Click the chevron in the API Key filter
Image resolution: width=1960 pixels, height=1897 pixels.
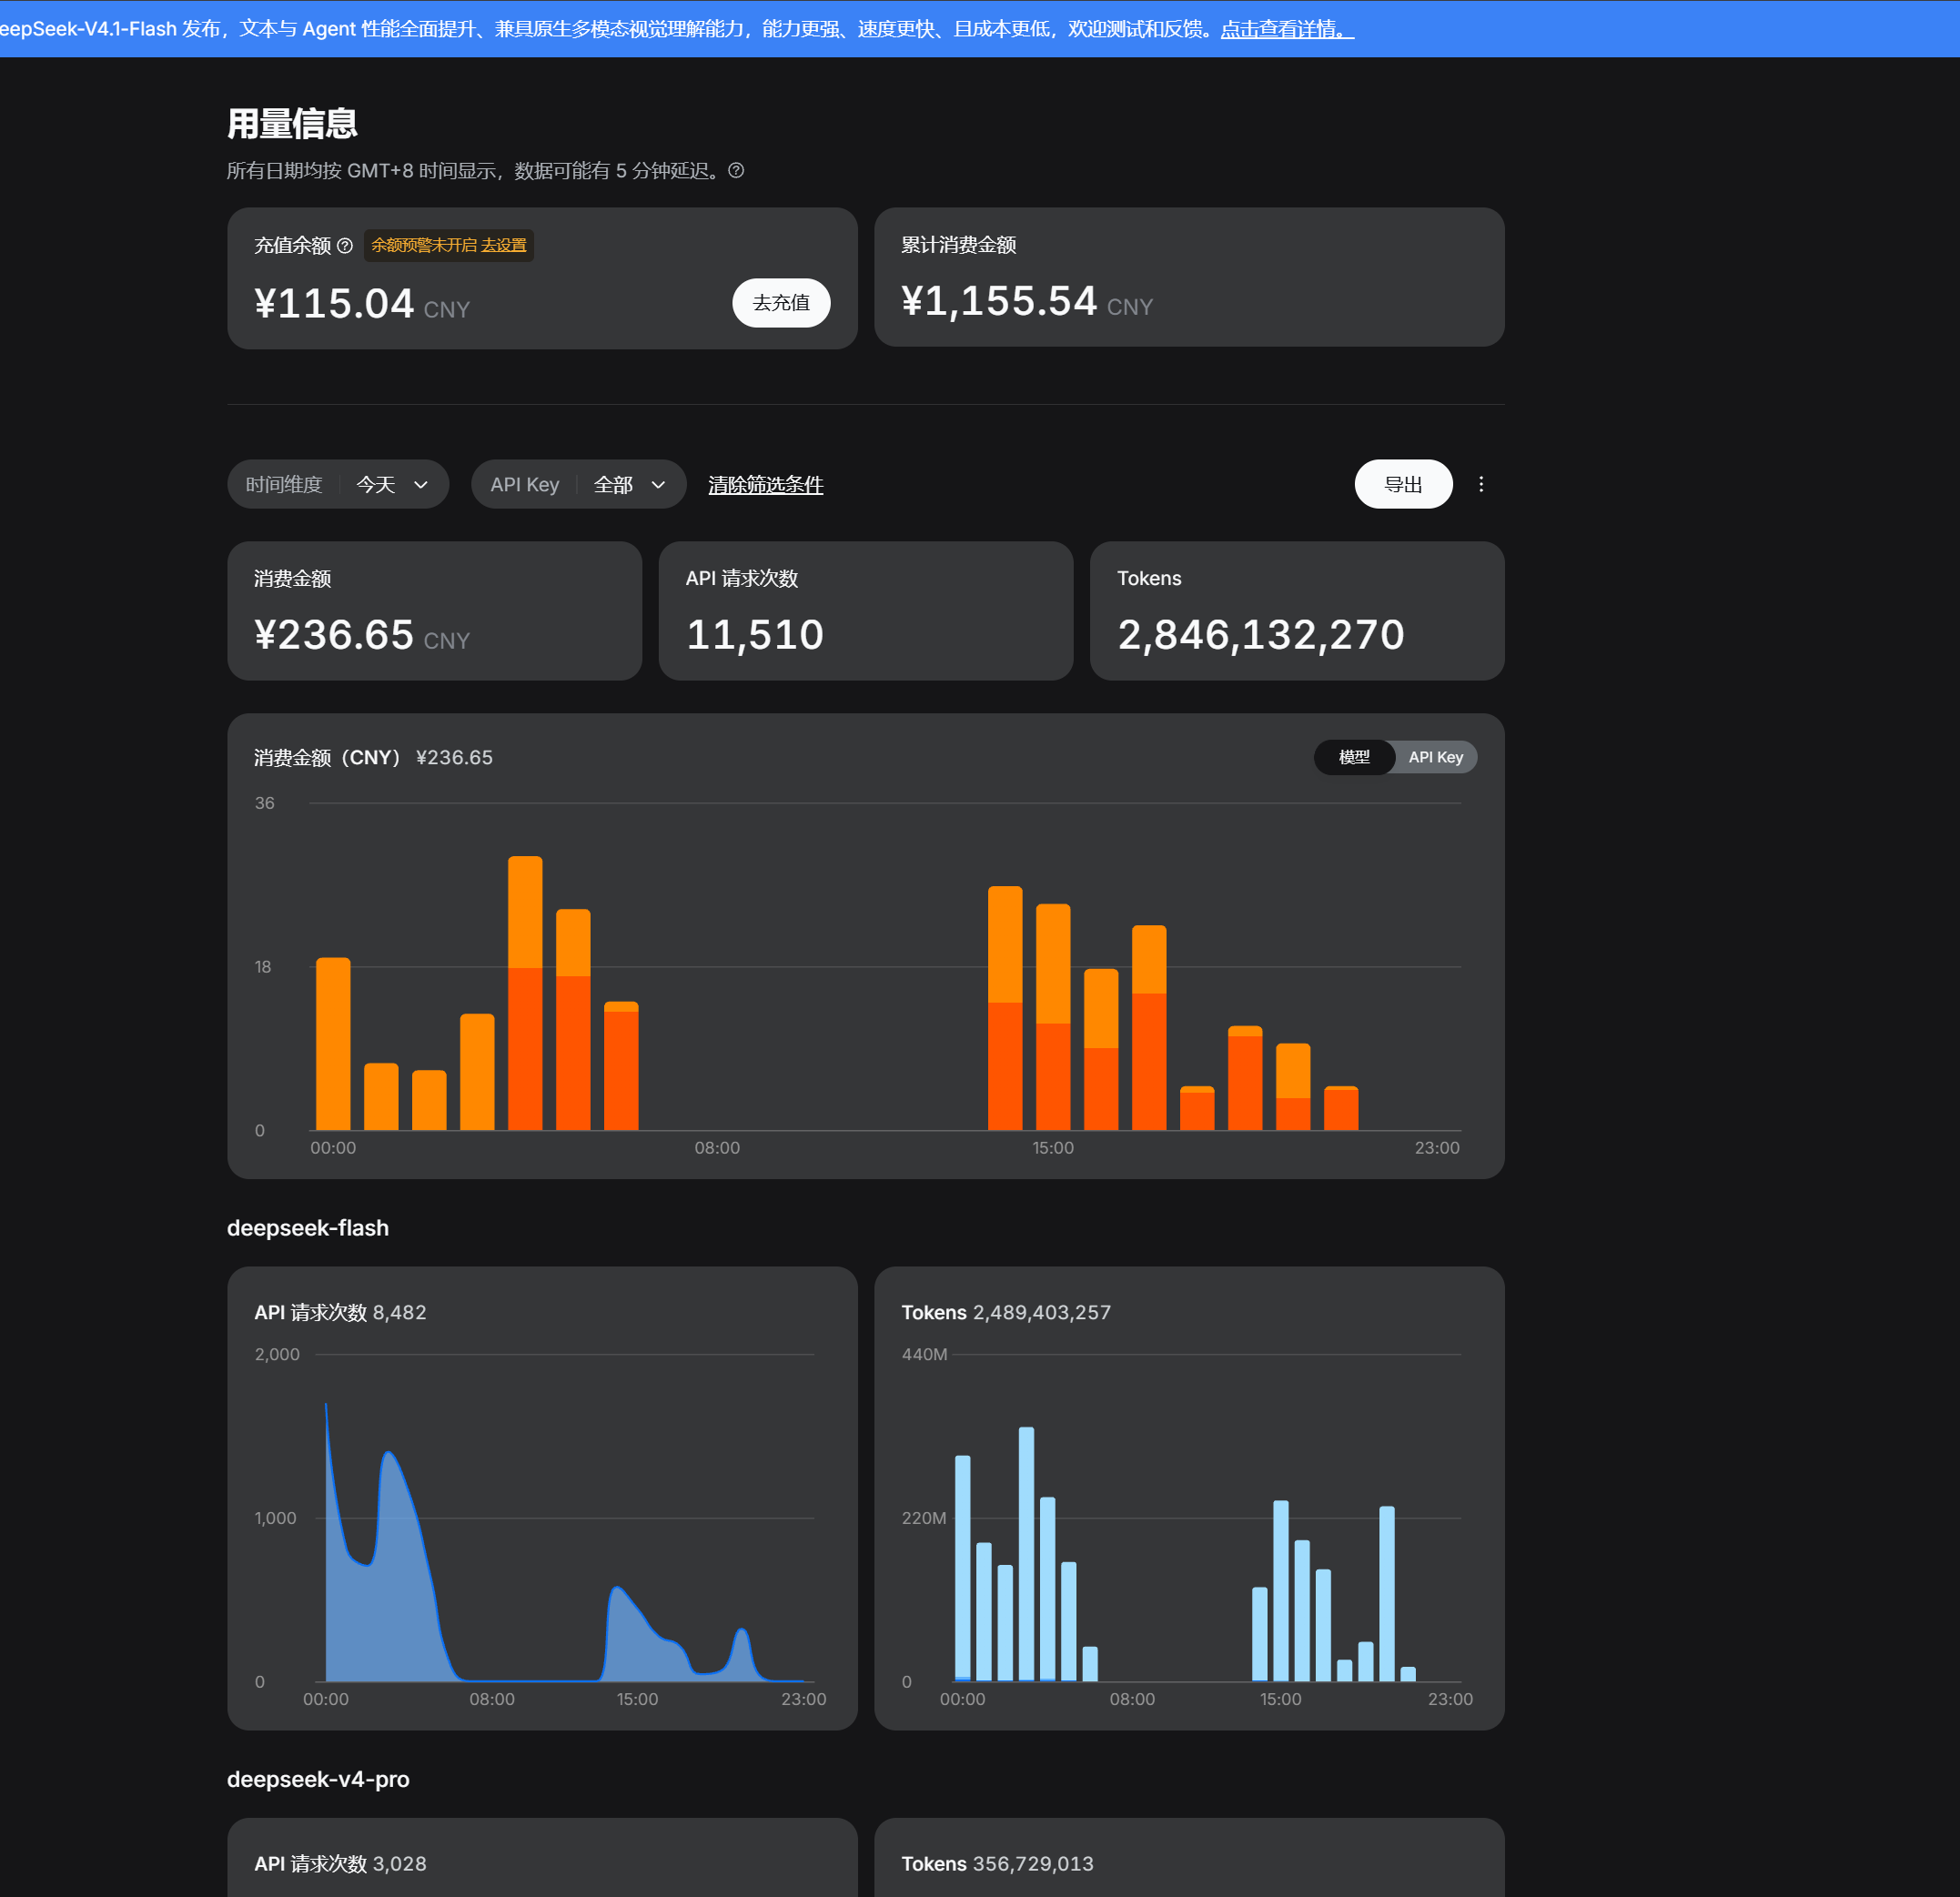tap(658, 485)
